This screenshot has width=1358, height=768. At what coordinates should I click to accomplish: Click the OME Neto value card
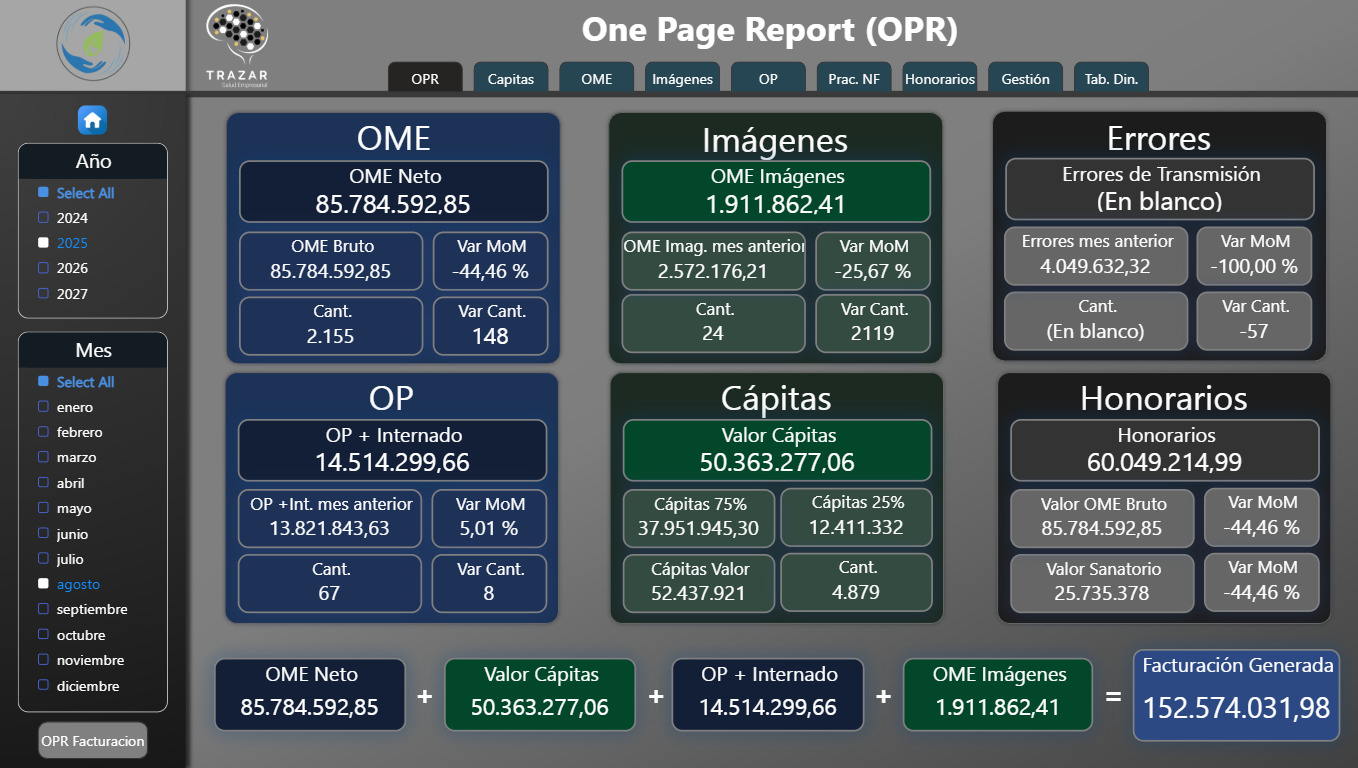tap(393, 191)
